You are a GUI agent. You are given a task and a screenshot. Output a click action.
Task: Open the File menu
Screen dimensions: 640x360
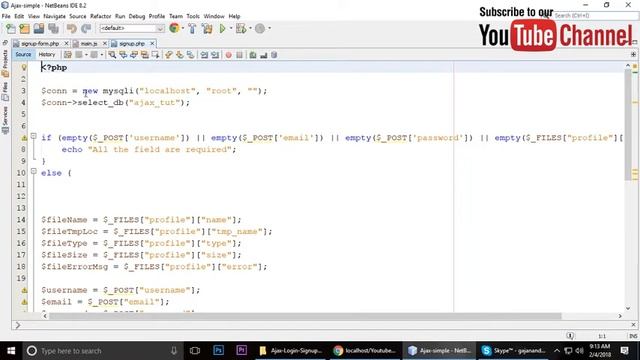6,16
